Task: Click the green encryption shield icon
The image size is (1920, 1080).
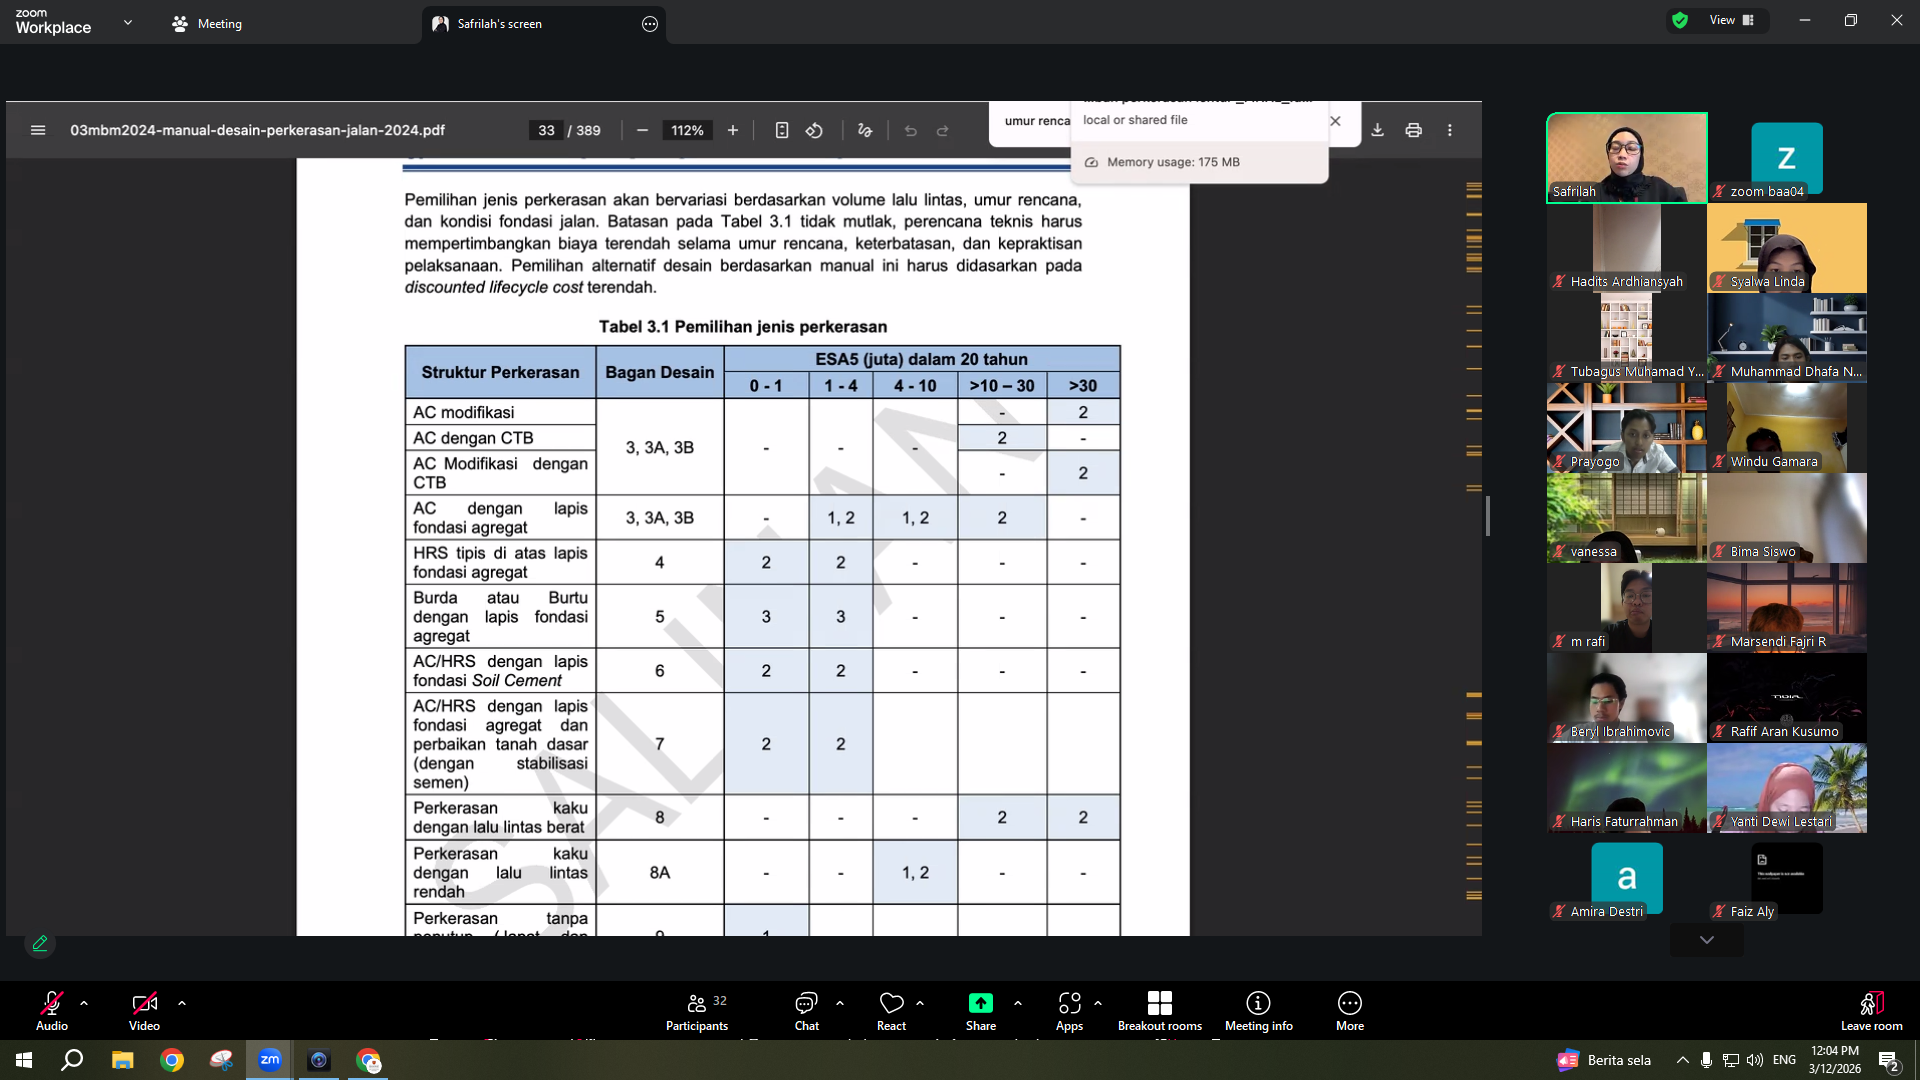Action: pyautogui.click(x=1680, y=20)
